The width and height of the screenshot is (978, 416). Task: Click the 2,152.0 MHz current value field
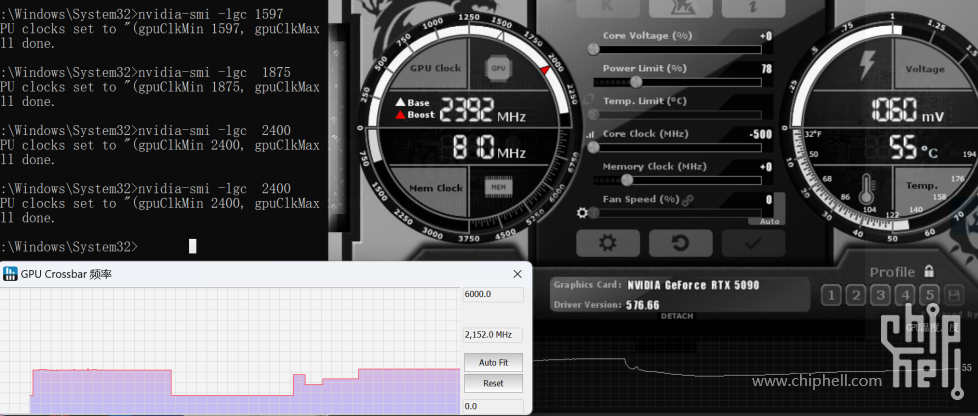pos(493,335)
